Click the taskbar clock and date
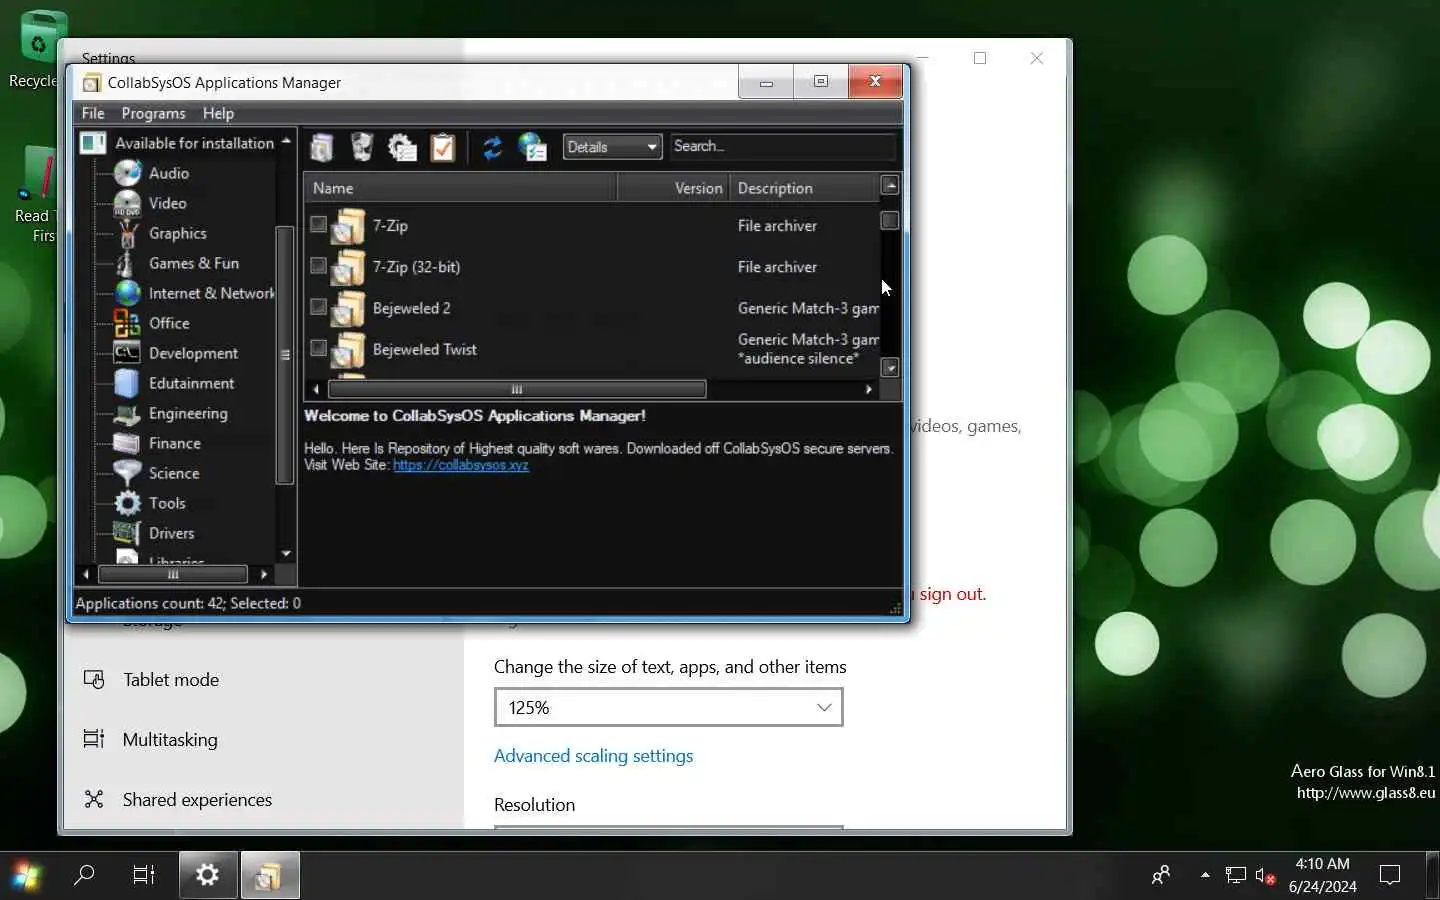This screenshot has width=1440, height=900. (x=1322, y=875)
